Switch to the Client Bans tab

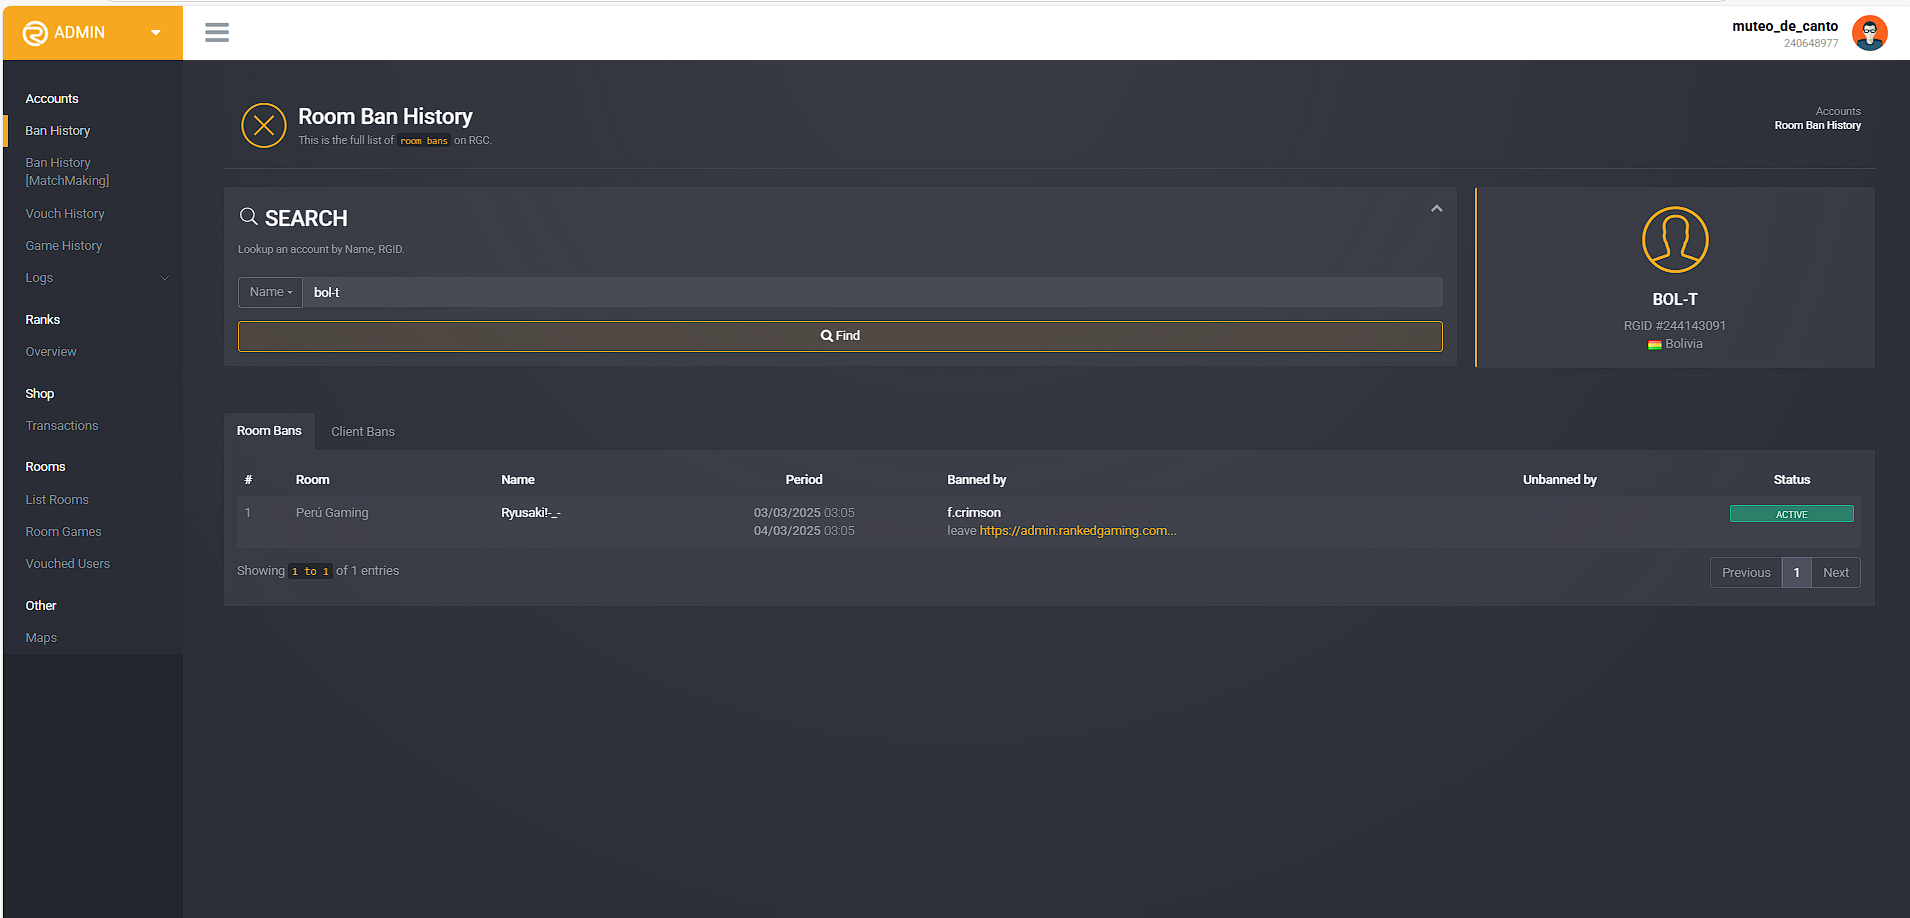coord(363,432)
